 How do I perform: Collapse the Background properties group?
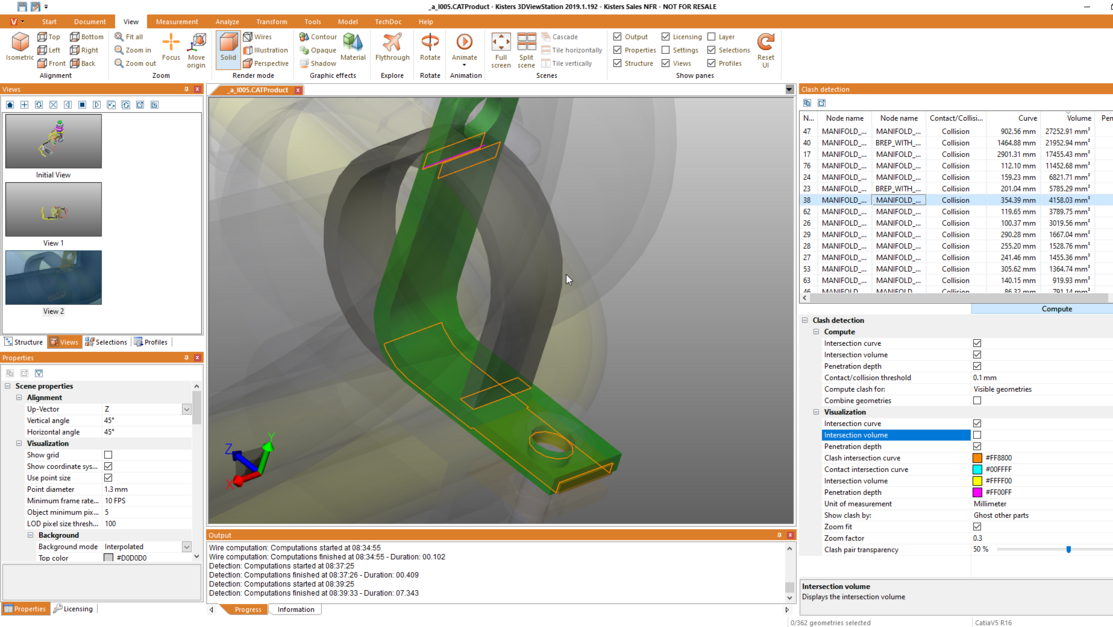[31, 535]
